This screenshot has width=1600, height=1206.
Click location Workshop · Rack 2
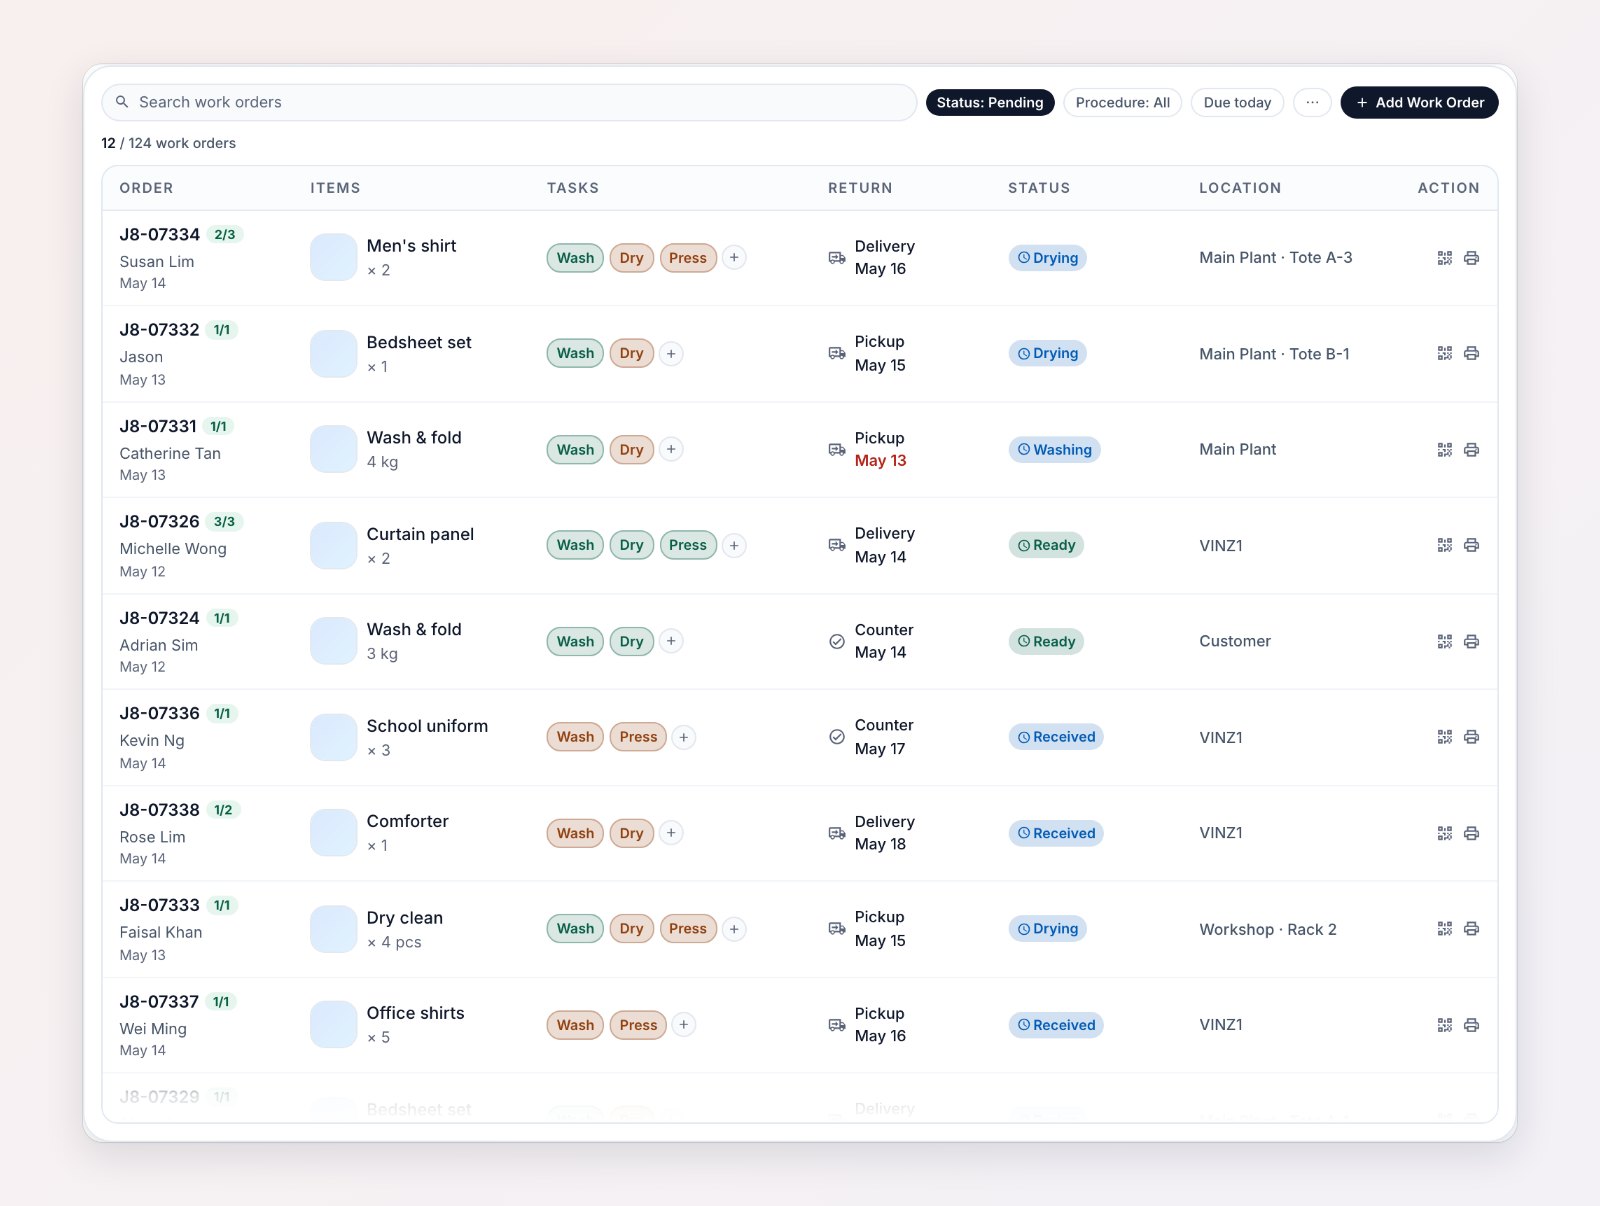1268,930
